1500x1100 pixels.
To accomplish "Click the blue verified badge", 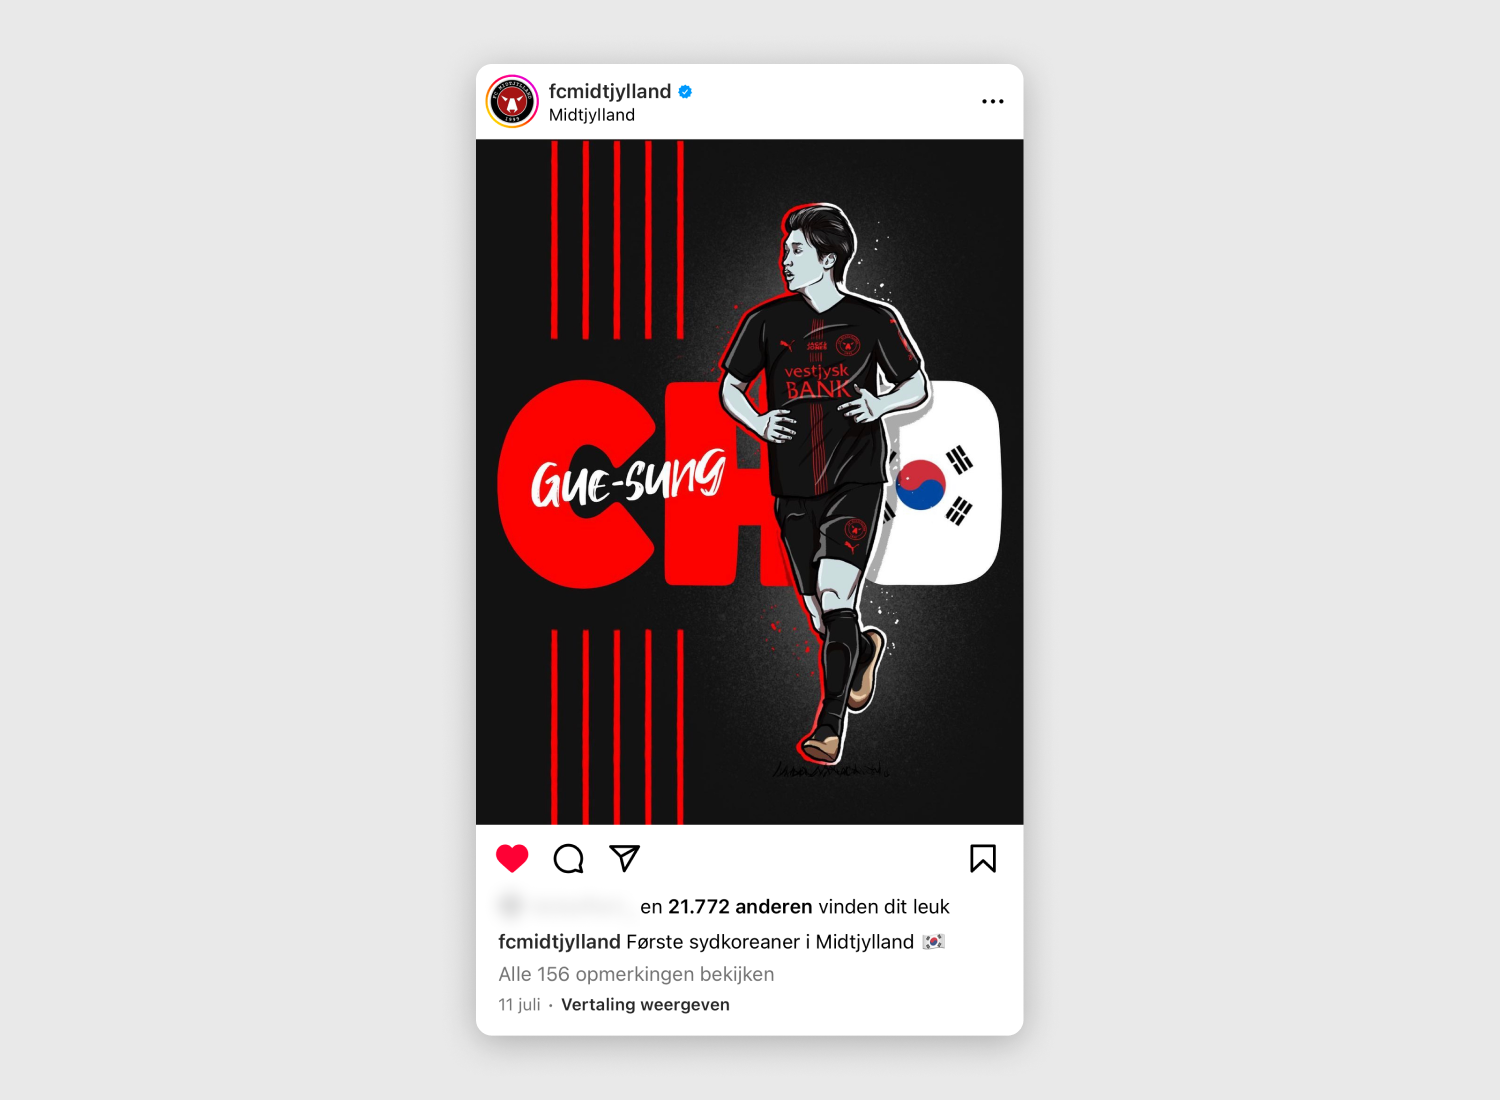I will [x=685, y=91].
